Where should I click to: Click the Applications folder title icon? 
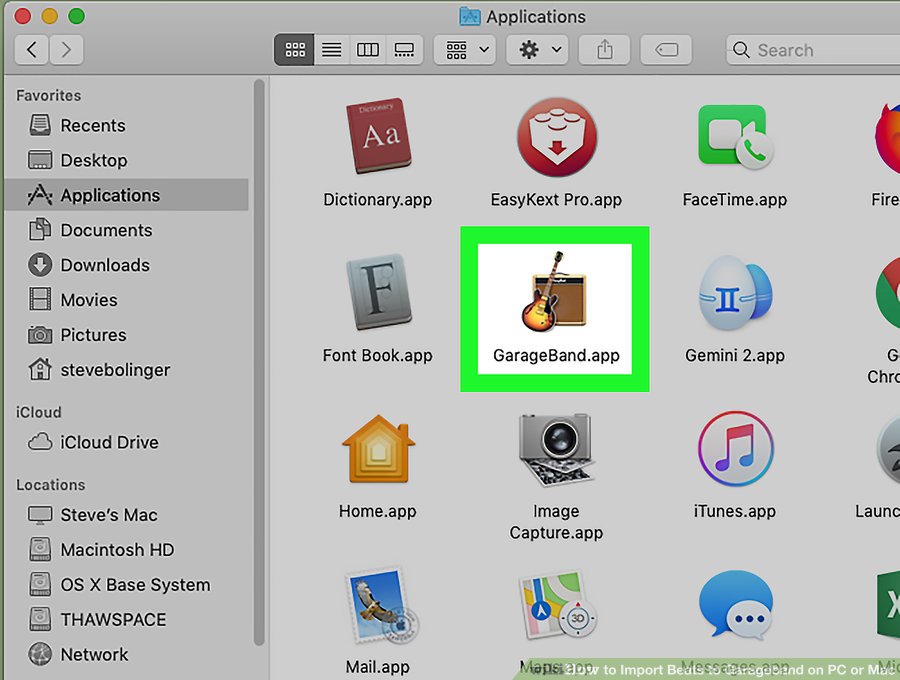[x=470, y=17]
